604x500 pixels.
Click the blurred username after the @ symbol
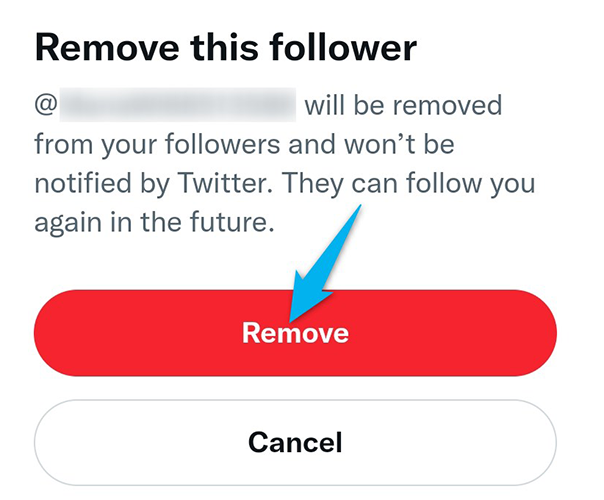point(177,104)
